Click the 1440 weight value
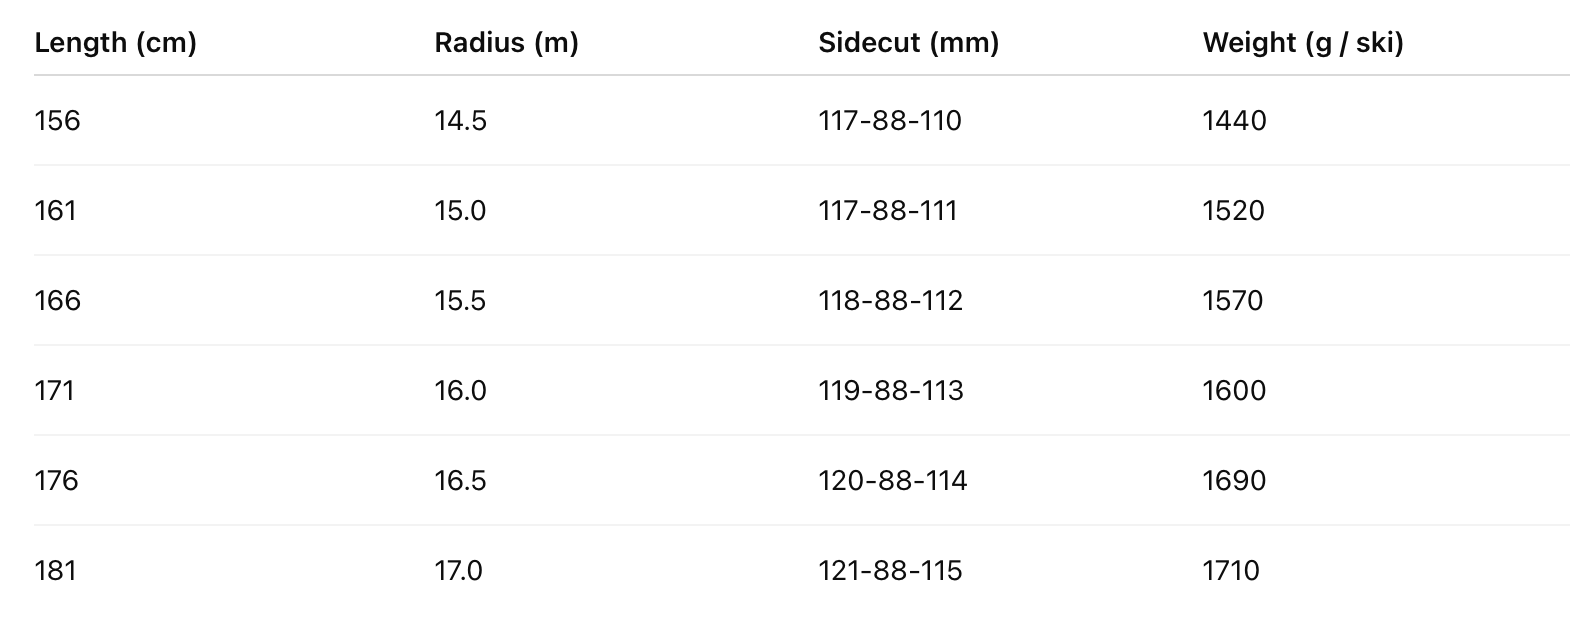 [x=1234, y=121]
